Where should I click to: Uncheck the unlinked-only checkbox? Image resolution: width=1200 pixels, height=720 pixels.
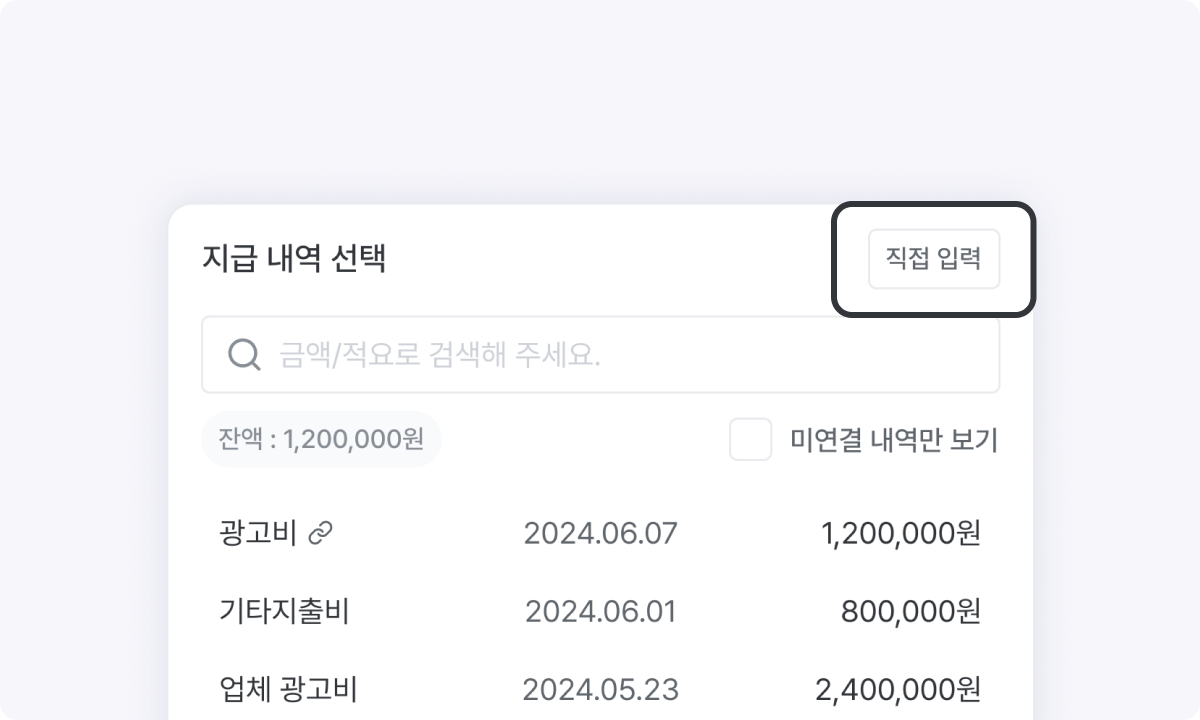point(750,440)
